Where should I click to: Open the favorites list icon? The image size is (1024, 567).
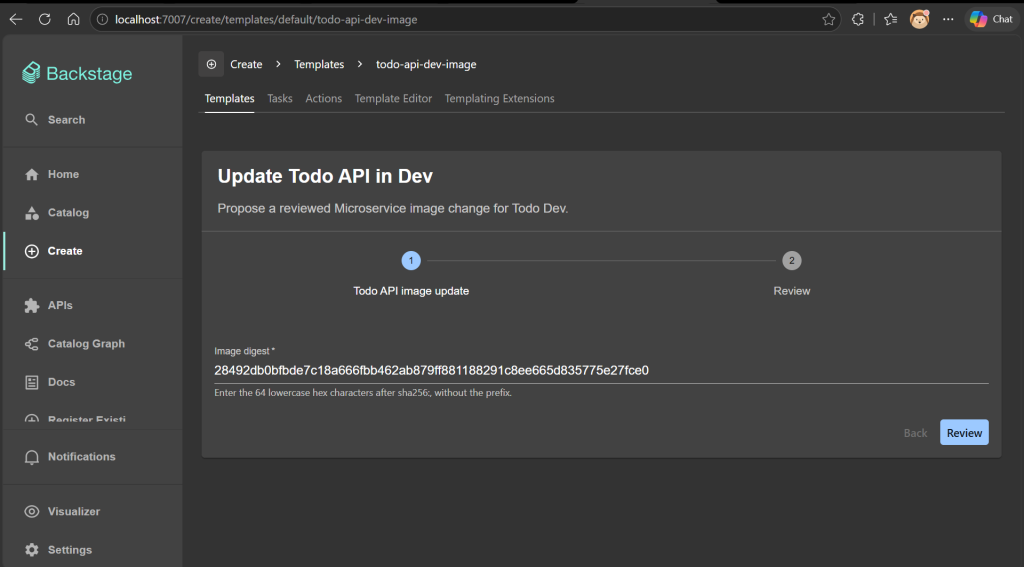coord(891,20)
